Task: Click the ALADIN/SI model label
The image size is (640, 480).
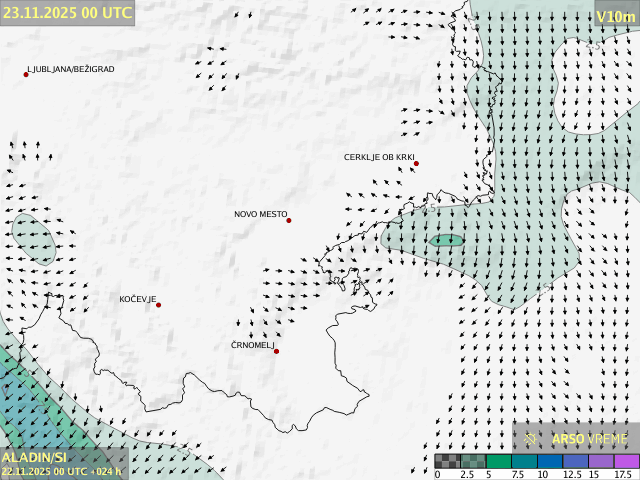Action: point(34,457)
